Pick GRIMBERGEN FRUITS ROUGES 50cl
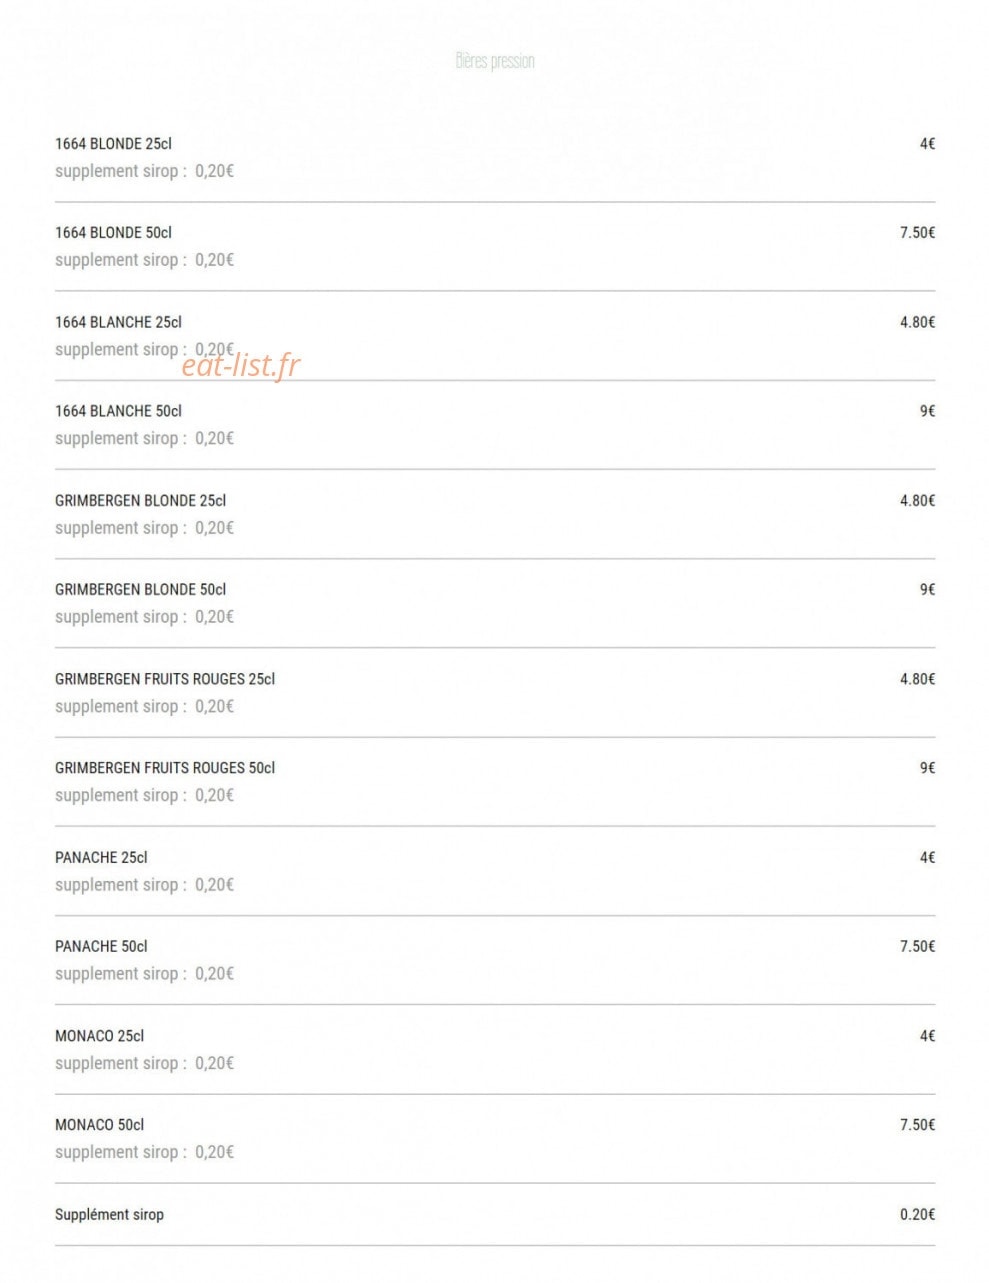 (x=165, y=768)
